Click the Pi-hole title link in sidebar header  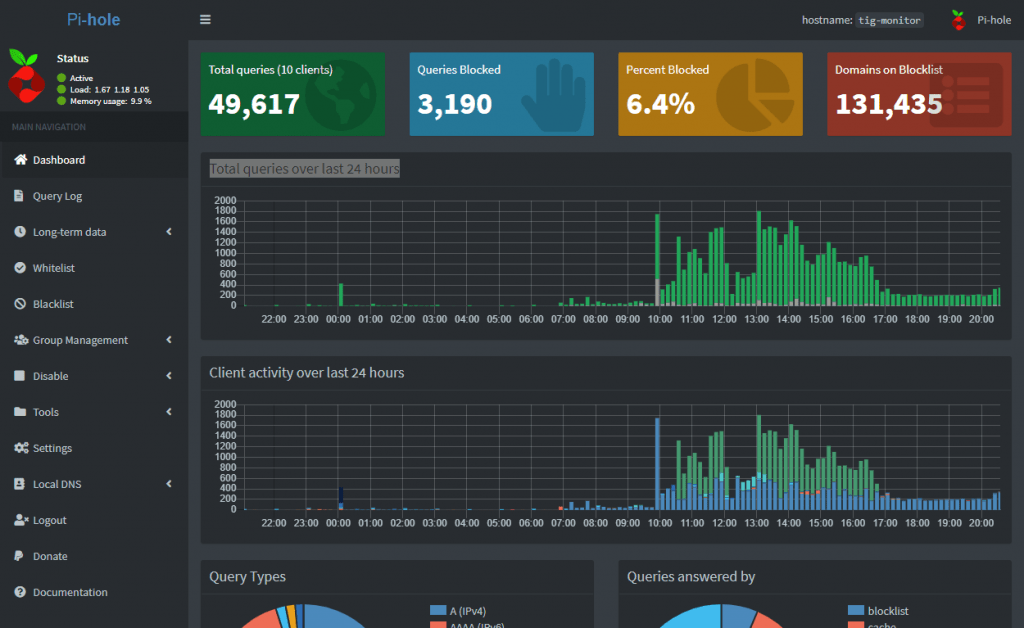point(93,20)
